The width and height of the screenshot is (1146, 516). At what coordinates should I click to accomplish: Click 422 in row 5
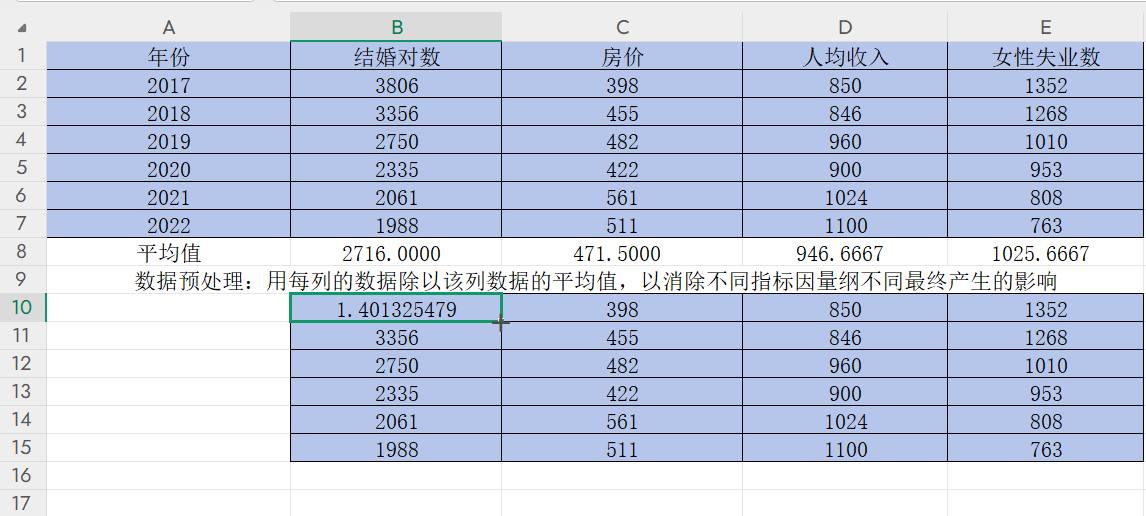622,169
